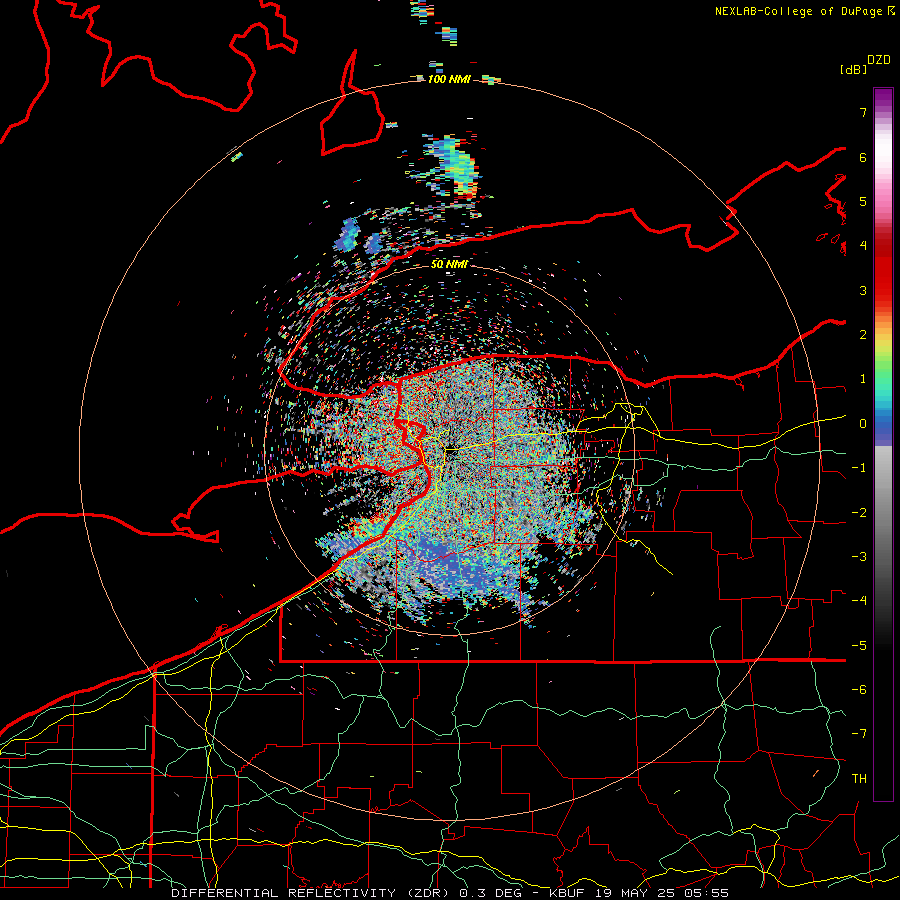This screenshot has height=900, width=900.
Task: Click the 100 NMI range ring label
Action: (x=449, y=79)
